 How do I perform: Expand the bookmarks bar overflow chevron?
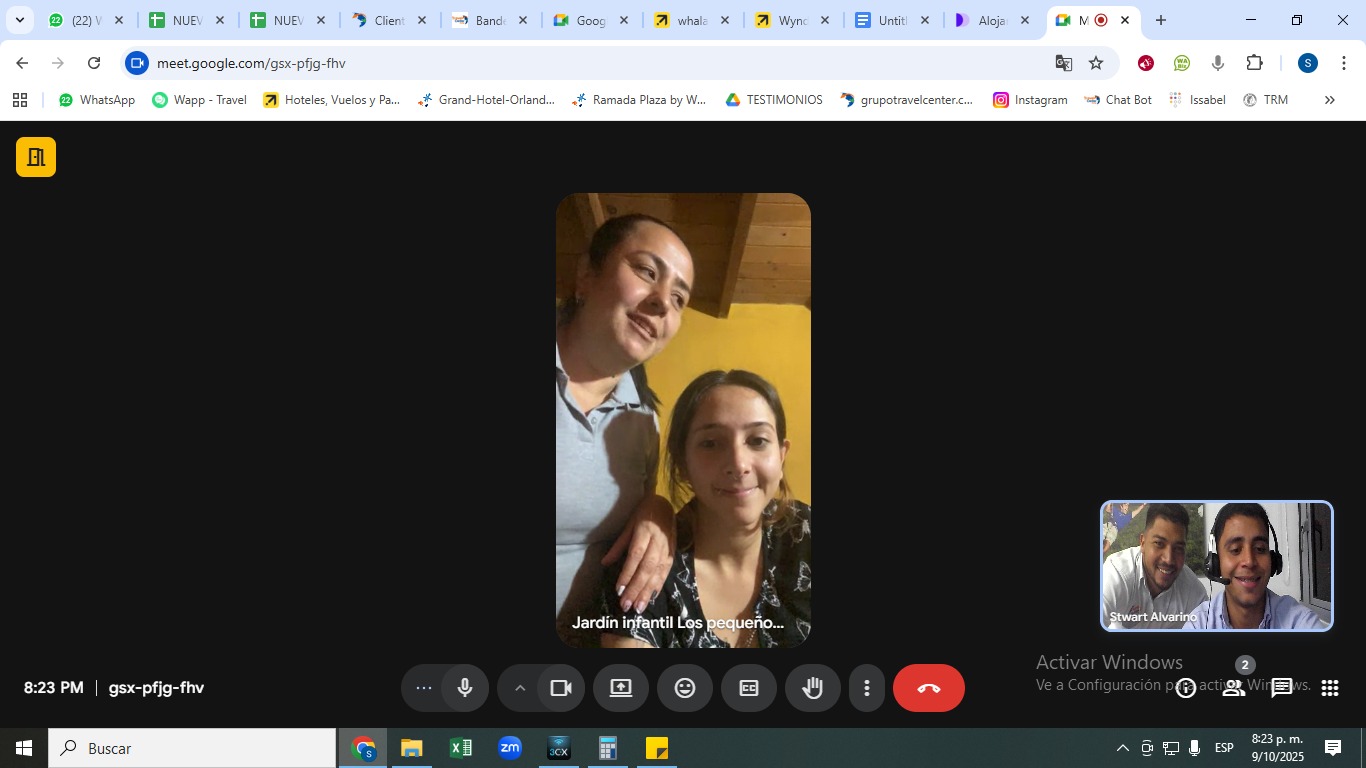1329,100
